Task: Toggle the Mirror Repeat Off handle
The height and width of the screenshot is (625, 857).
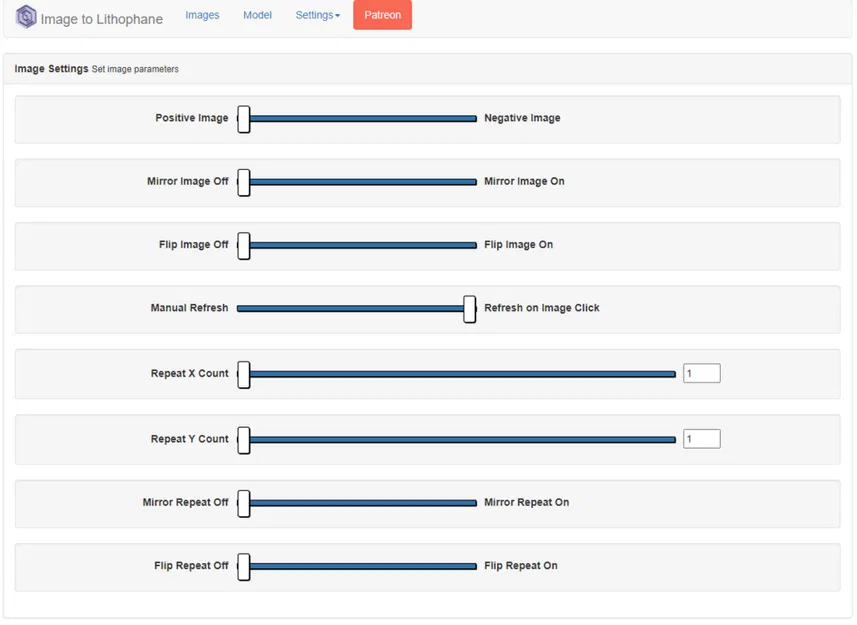Action: pos(244,503)
